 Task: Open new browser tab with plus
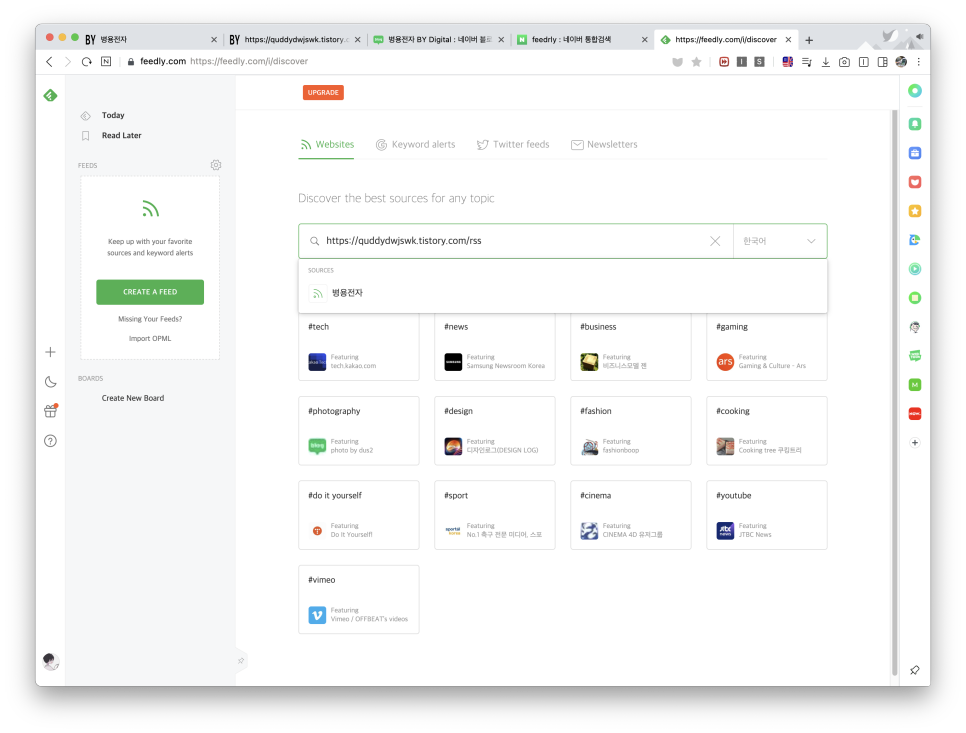point(809,40)
